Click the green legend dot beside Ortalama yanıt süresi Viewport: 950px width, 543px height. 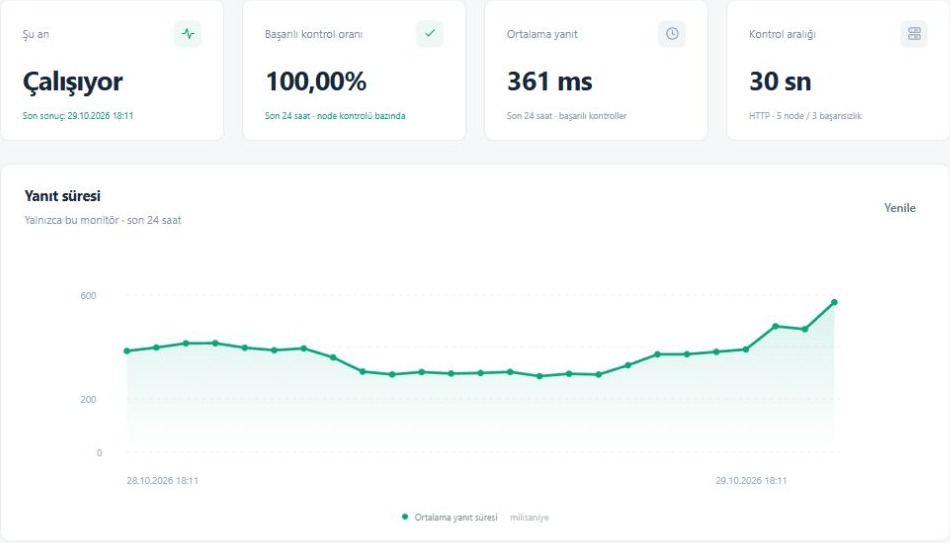(405, 517)
